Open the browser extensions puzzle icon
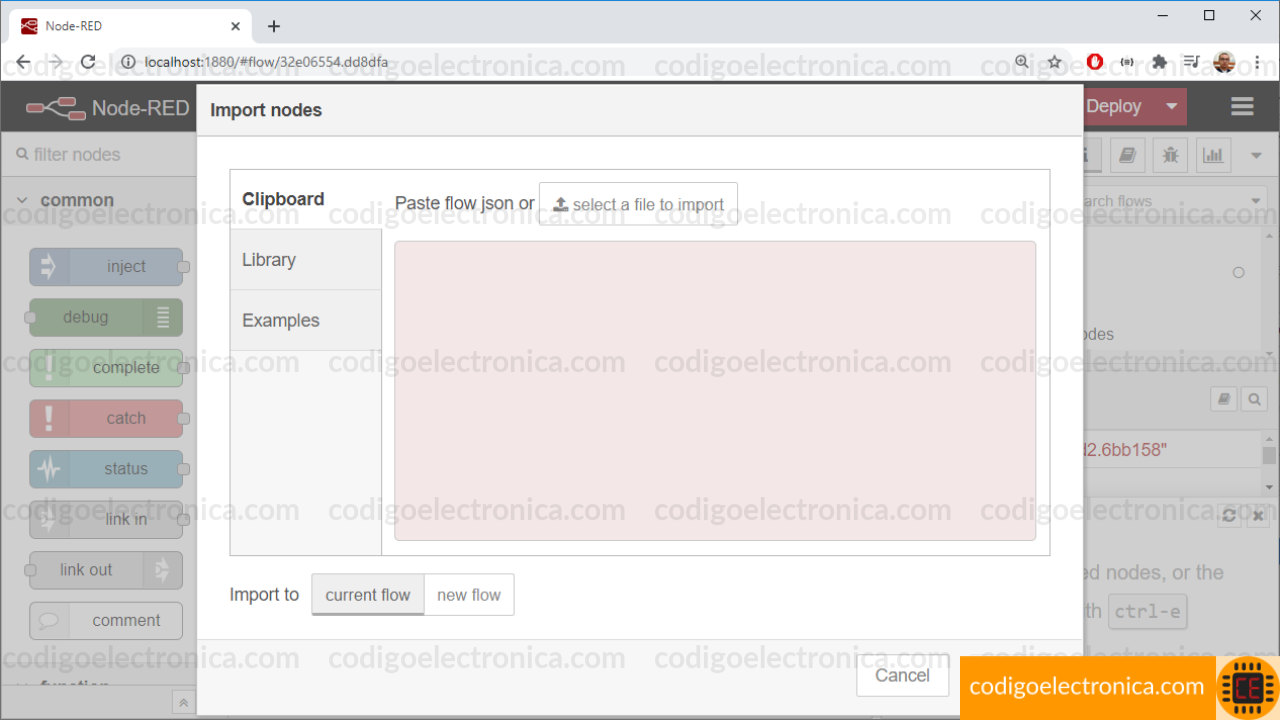The height and width of the screenshot is (720, 1280). coord(1160,62)
